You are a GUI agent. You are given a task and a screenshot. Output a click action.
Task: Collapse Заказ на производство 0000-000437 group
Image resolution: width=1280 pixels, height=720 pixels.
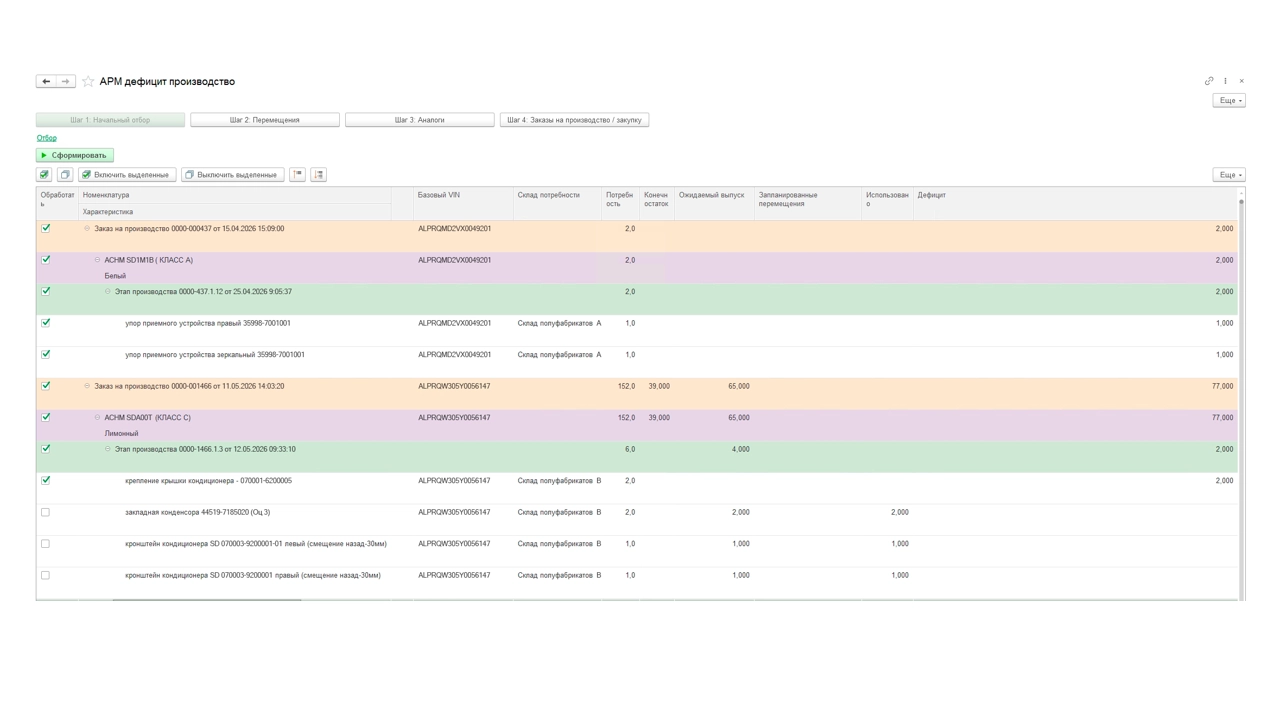(87, 229)
